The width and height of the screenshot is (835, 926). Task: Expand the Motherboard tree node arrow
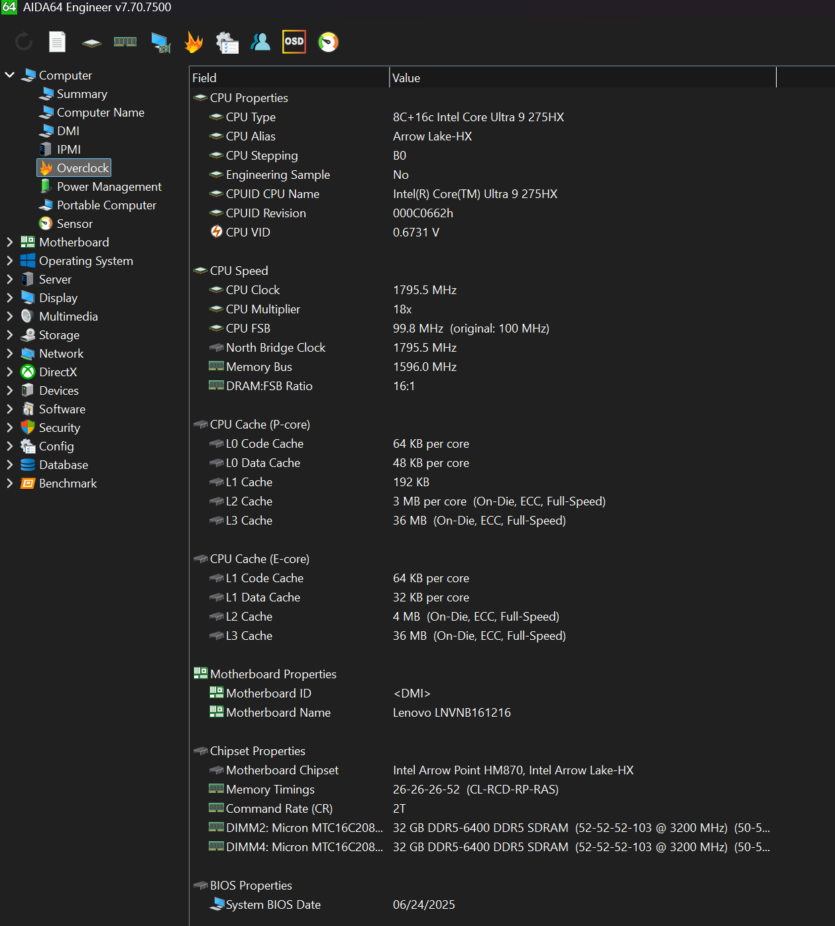click(9, 242)
